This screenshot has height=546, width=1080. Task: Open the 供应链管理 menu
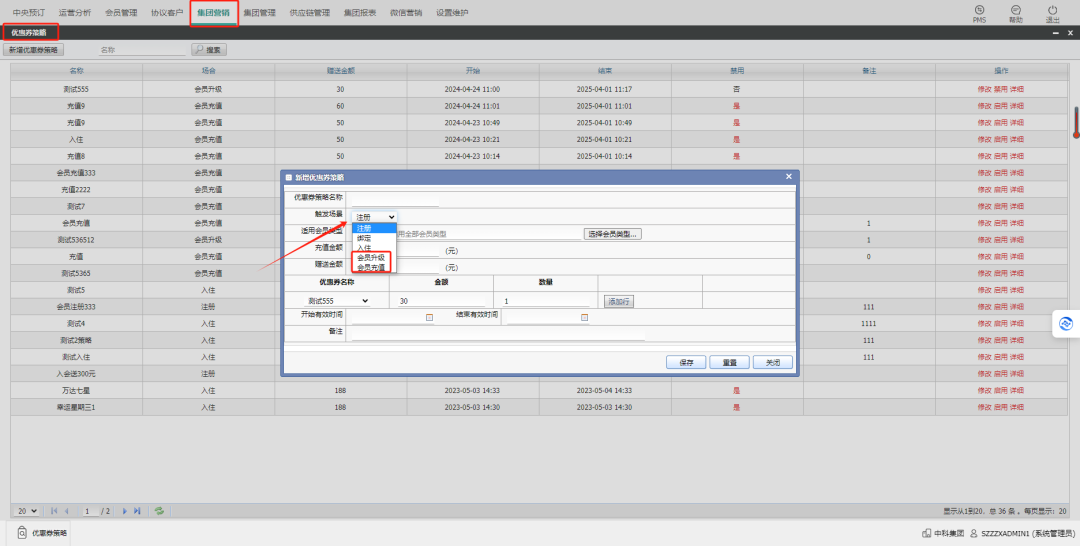pyautogui.click(x=310, y=12)
